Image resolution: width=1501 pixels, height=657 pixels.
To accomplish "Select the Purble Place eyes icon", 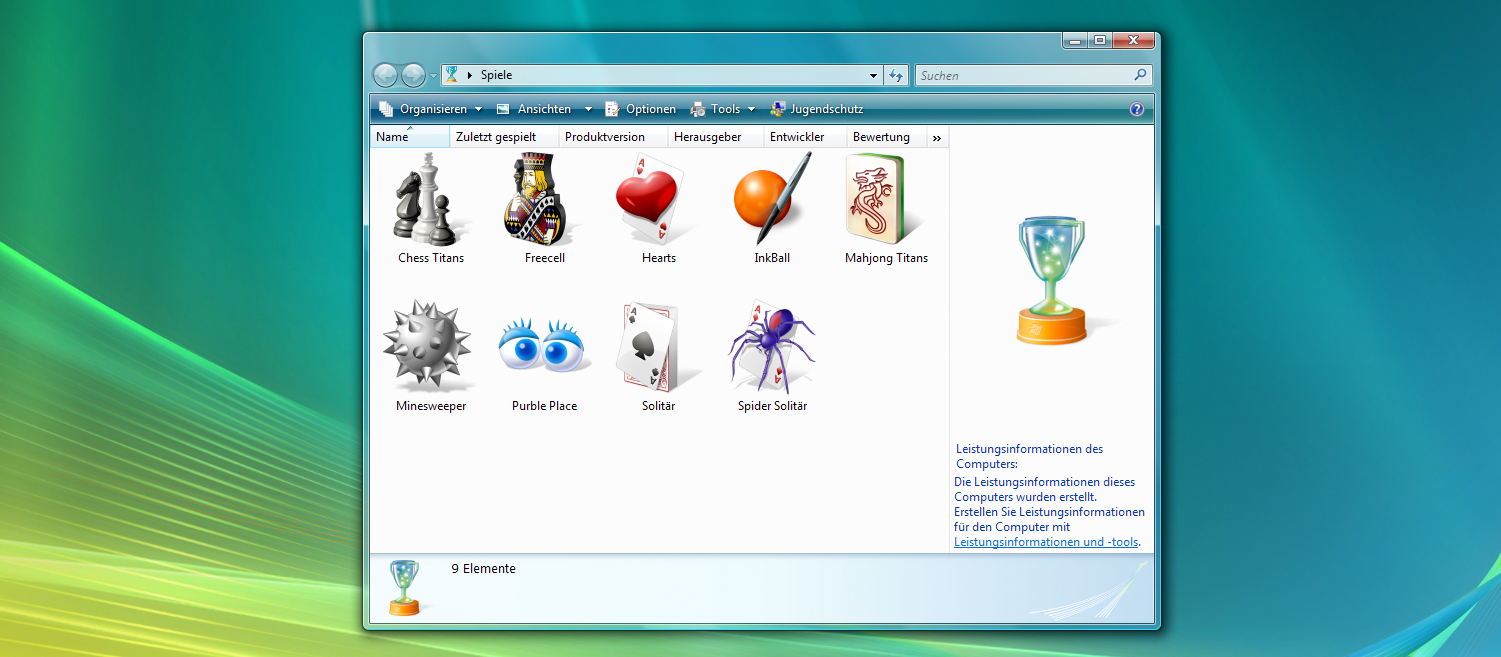I will pos(545,346).
